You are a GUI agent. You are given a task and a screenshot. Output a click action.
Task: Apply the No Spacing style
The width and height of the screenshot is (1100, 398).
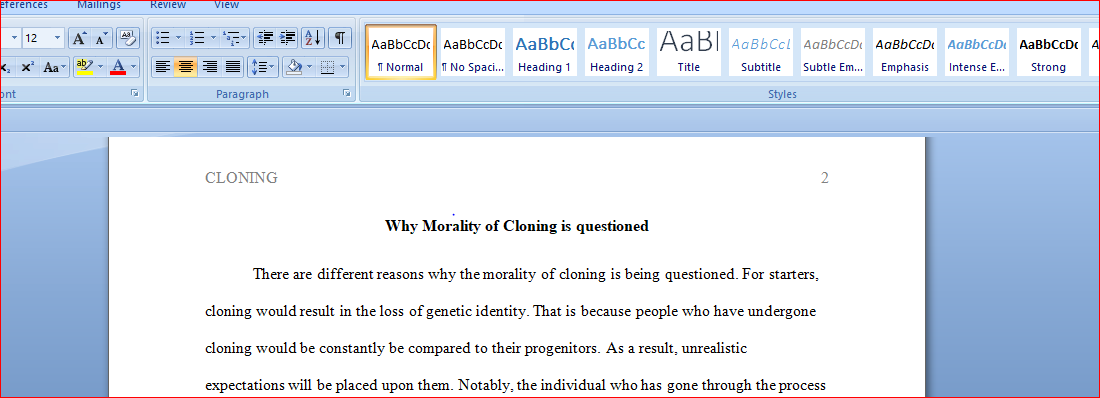tap(473, 52)
